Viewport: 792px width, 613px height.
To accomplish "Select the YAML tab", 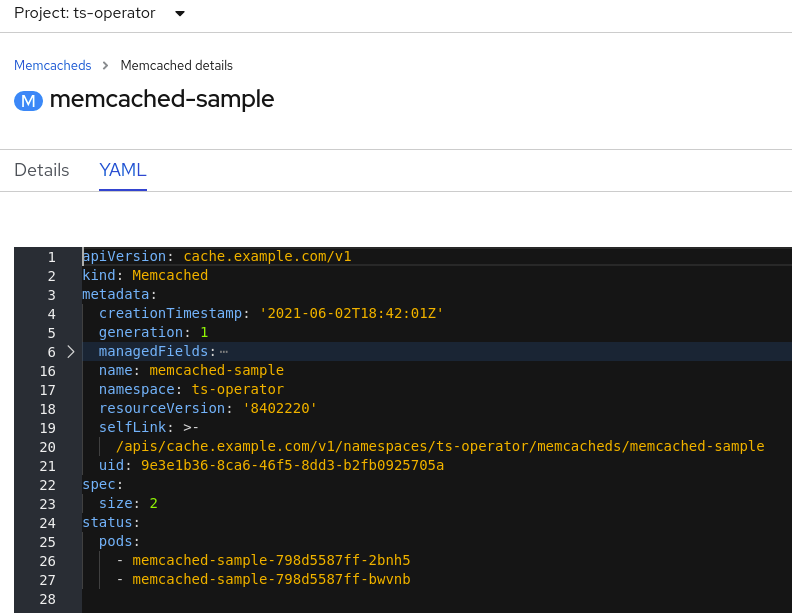I will click(123, 170).
